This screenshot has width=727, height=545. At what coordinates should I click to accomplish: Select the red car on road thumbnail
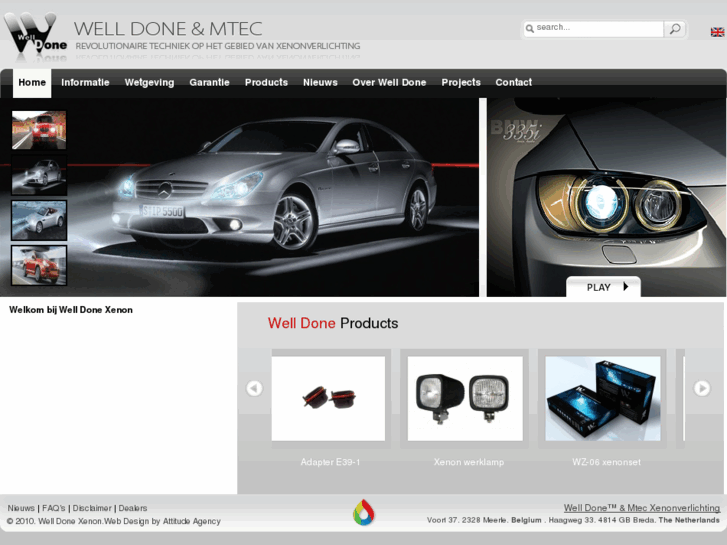tap(39, 130)
